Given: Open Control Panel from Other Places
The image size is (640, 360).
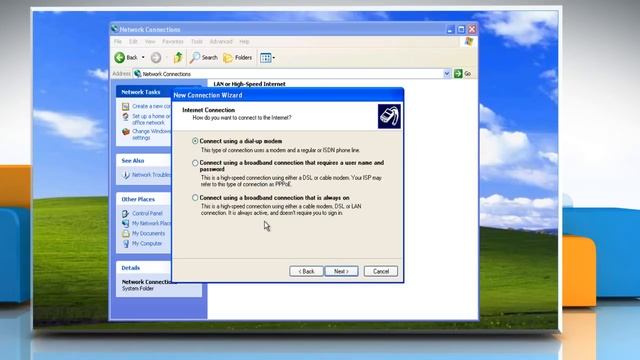Looking at the screenshot, I should 147,213.
